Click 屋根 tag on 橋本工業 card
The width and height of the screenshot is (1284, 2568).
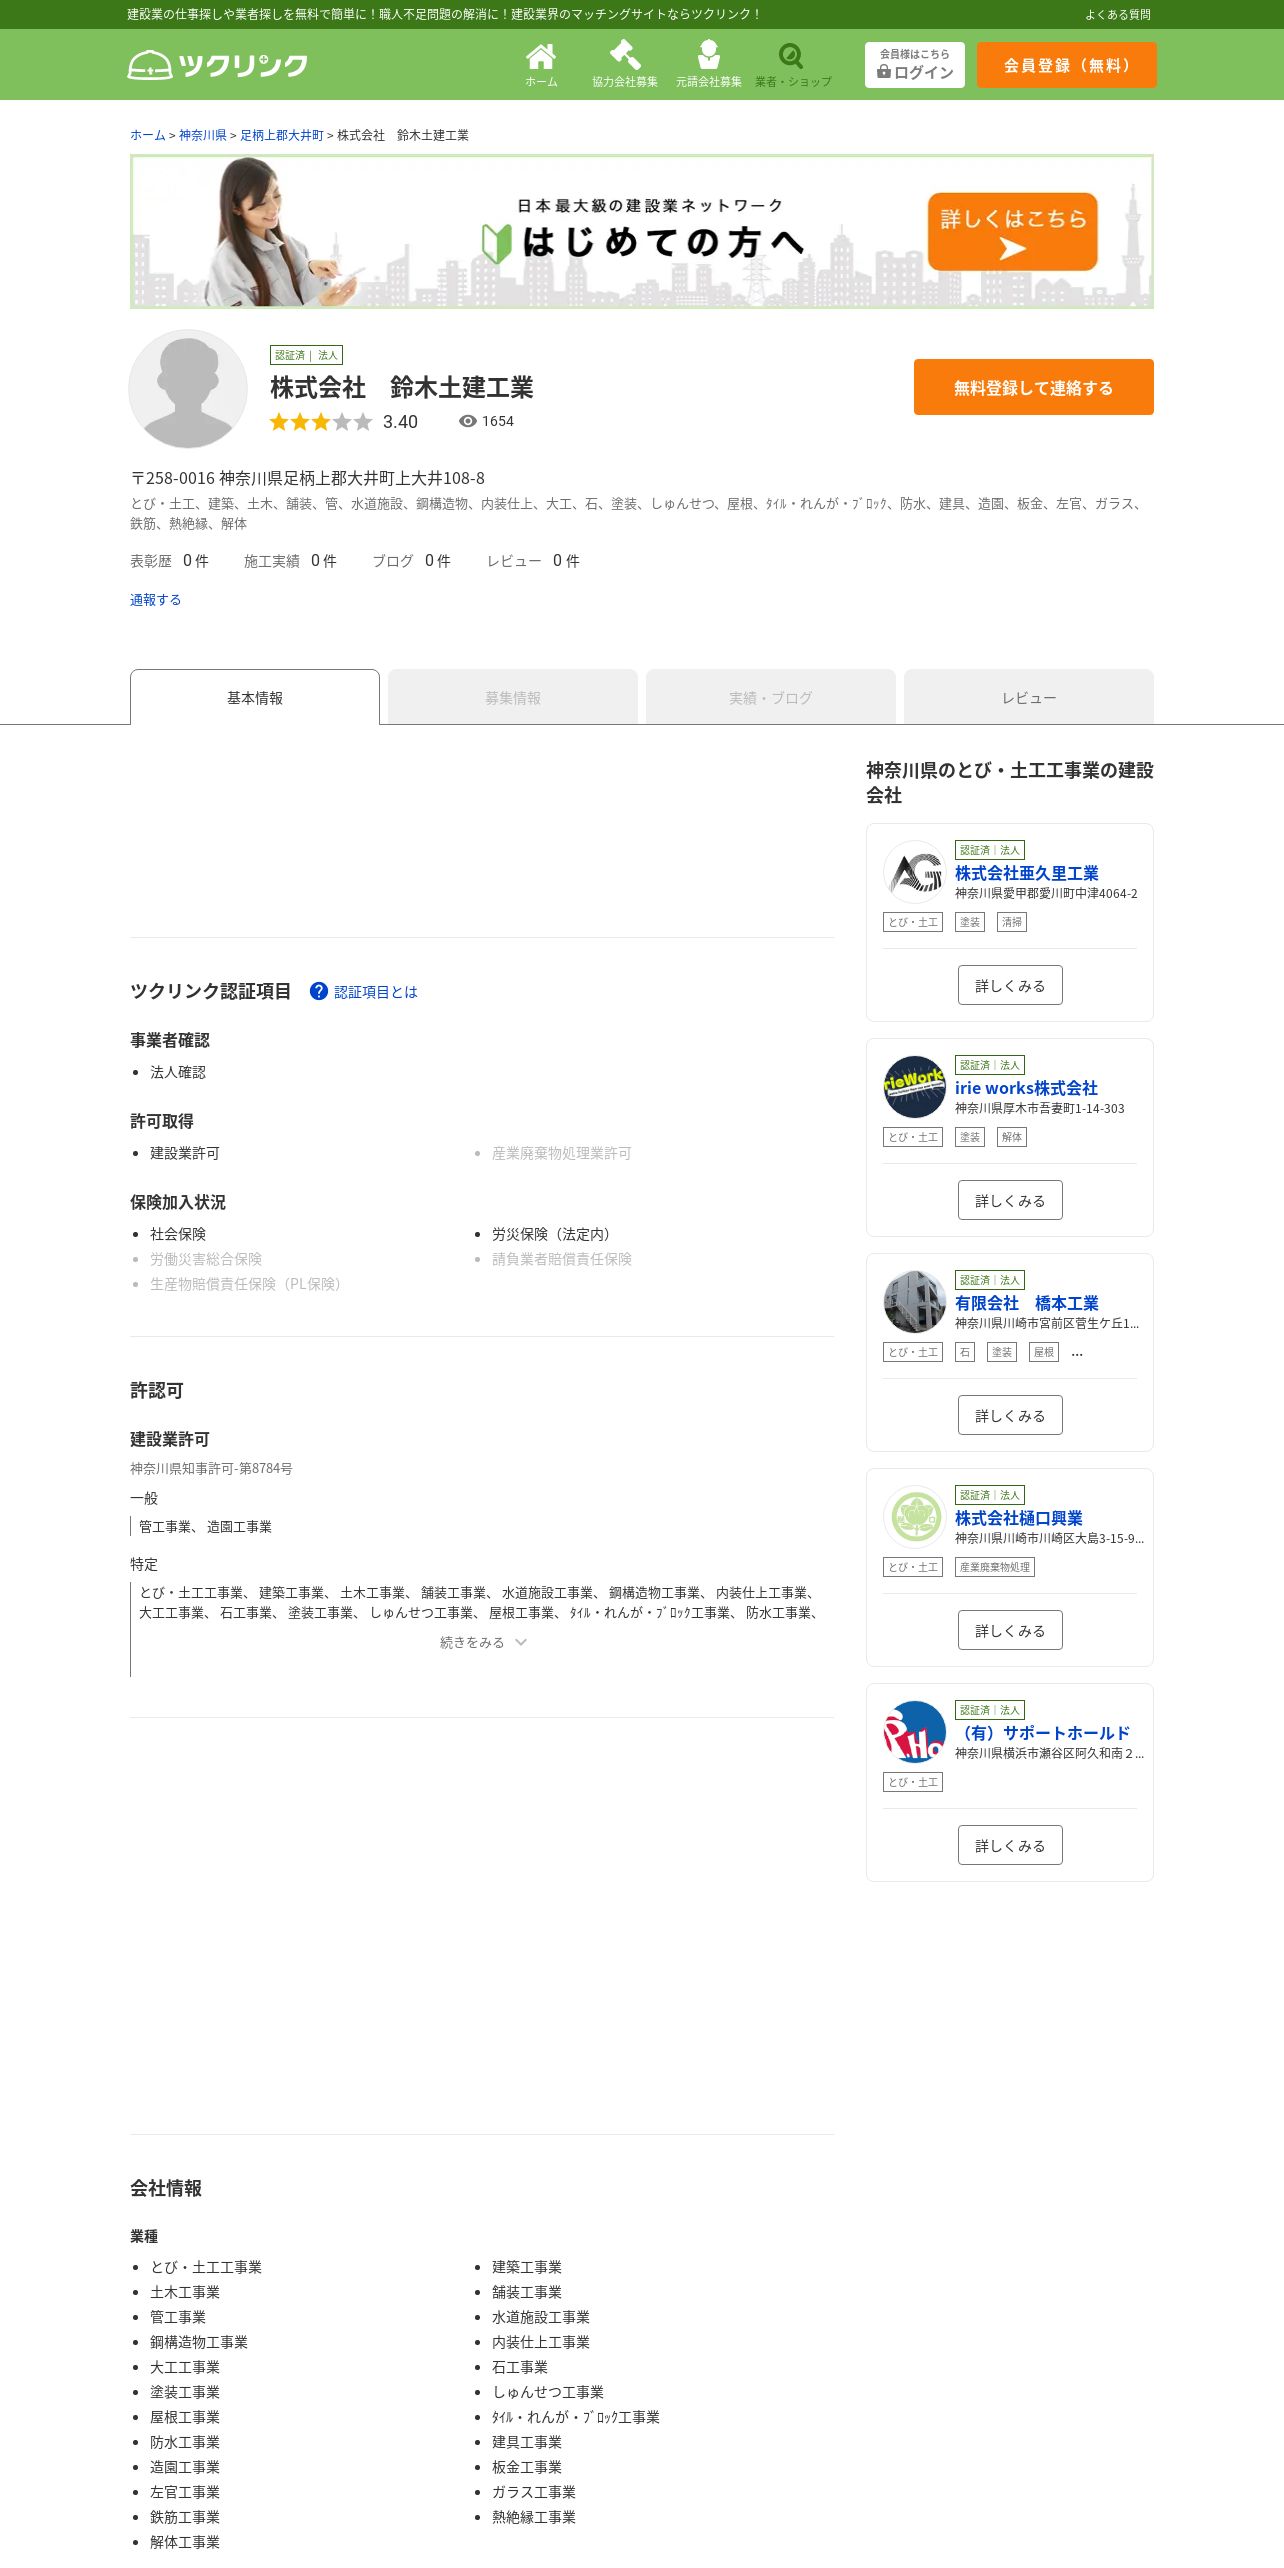tap(1044, 1352)
